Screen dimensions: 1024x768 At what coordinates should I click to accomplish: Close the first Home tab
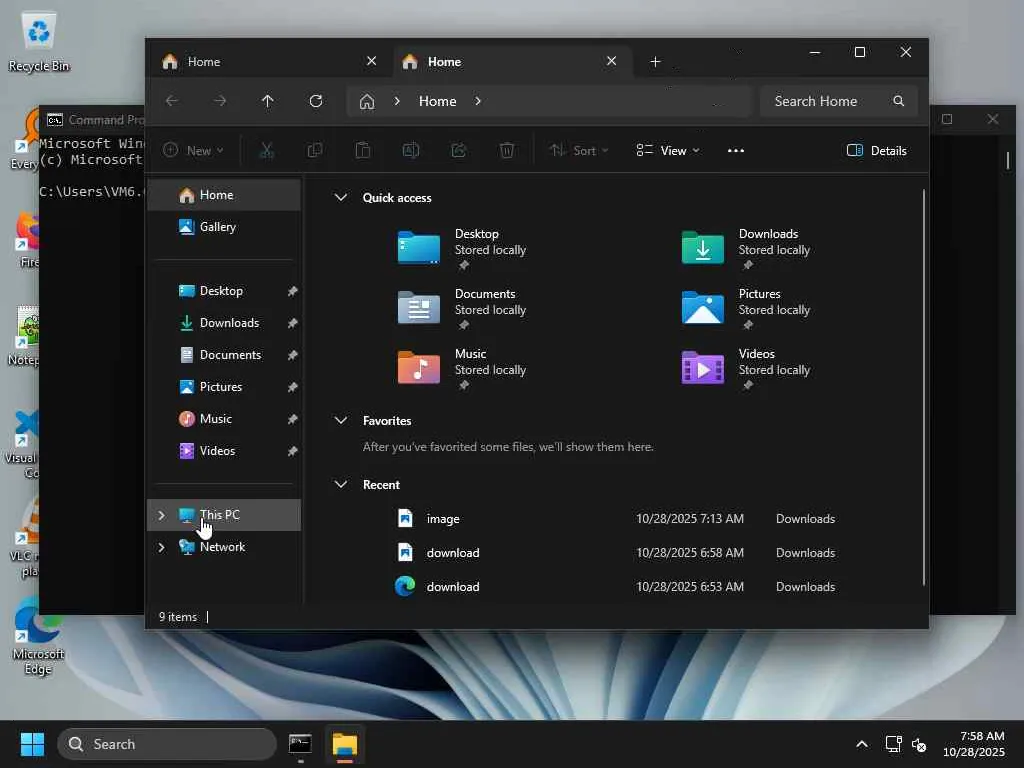coord(372,61)
